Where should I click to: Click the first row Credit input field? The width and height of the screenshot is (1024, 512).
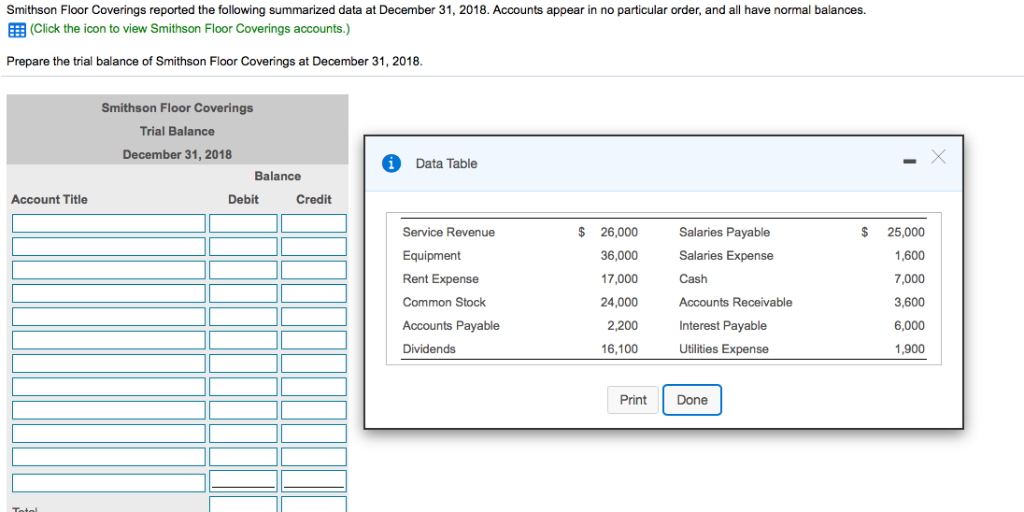pyautogui.click(x=314, y=223)
